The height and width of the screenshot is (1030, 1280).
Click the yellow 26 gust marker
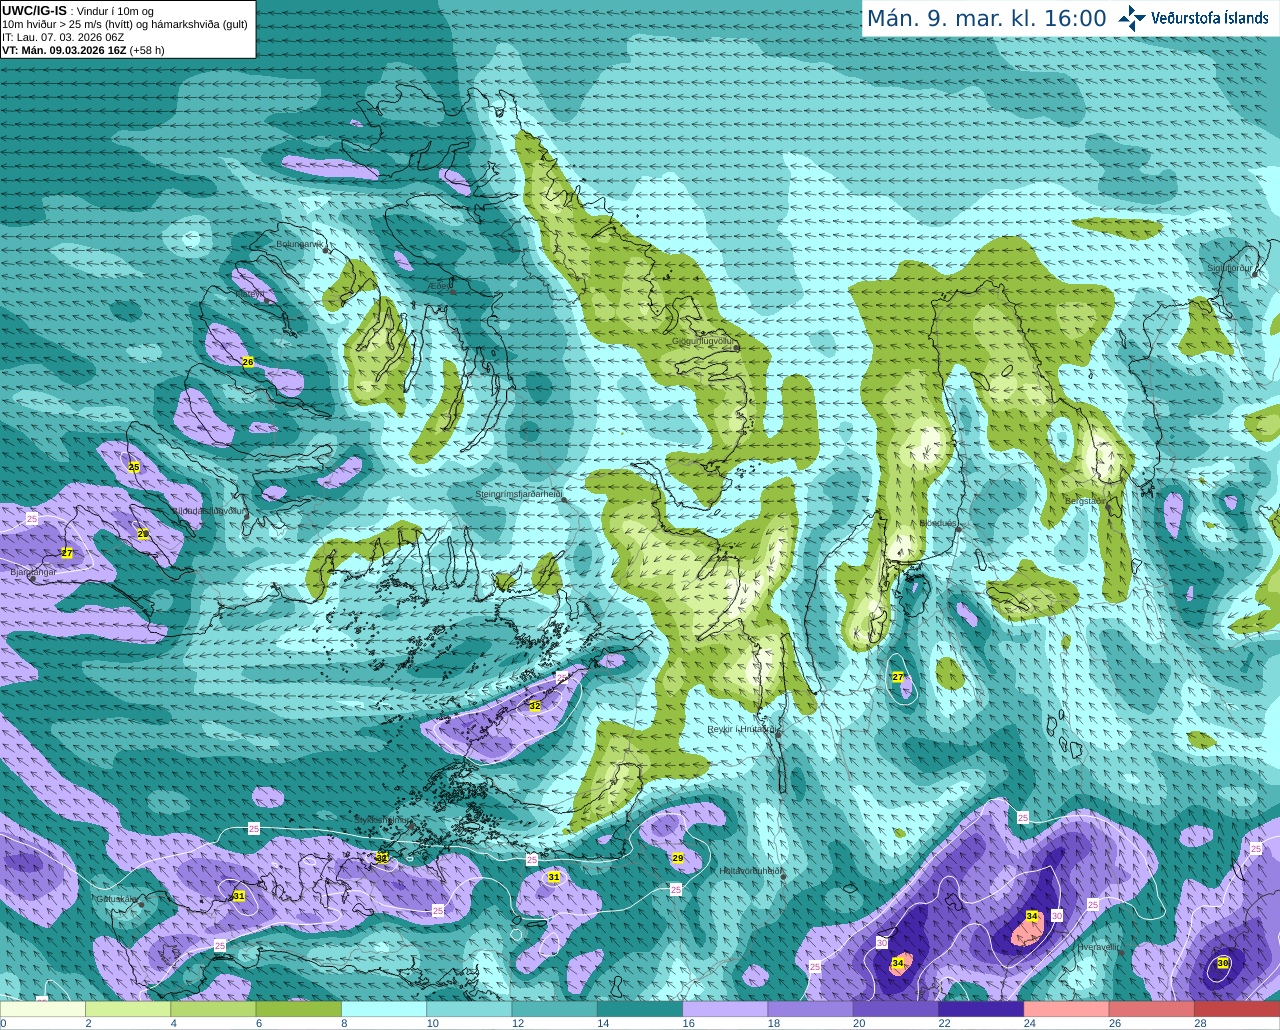pyautogui.click(x=248, y=362)
